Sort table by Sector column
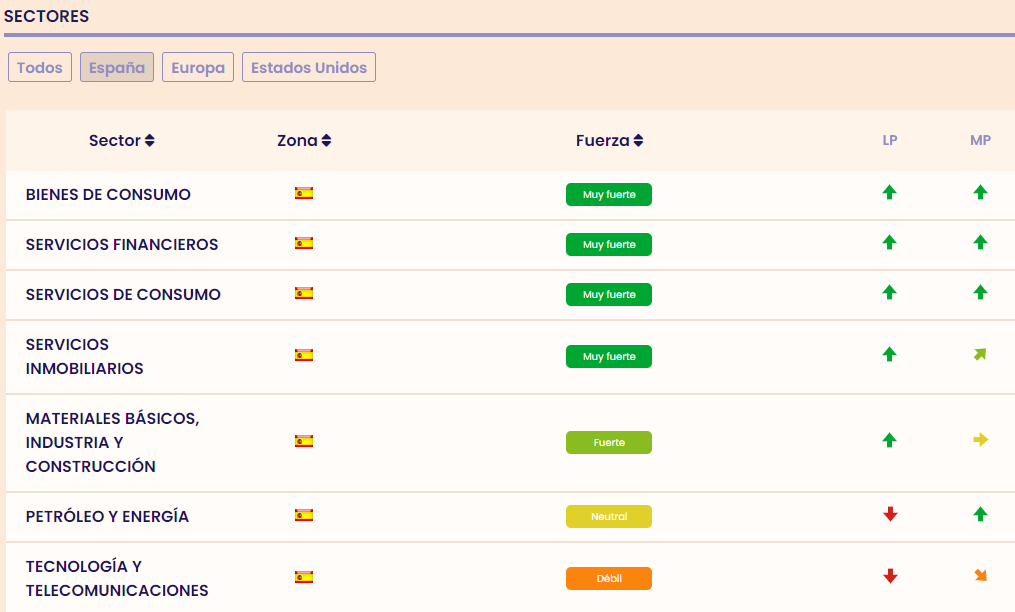This screenshot has height=612, width=1015. [121, 141]
